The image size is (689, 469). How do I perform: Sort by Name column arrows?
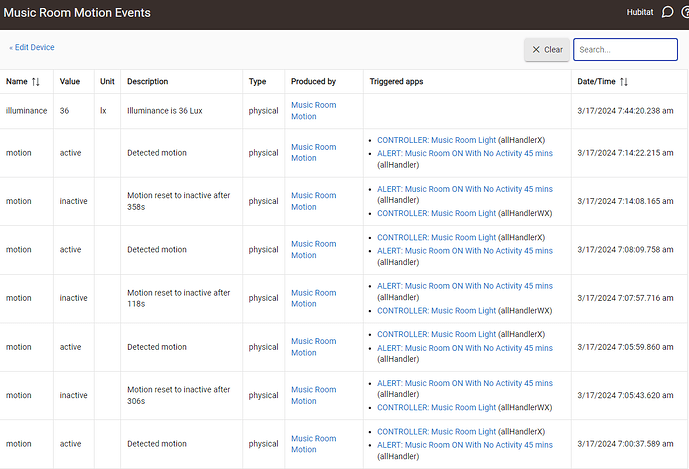(x=36, y=82)
